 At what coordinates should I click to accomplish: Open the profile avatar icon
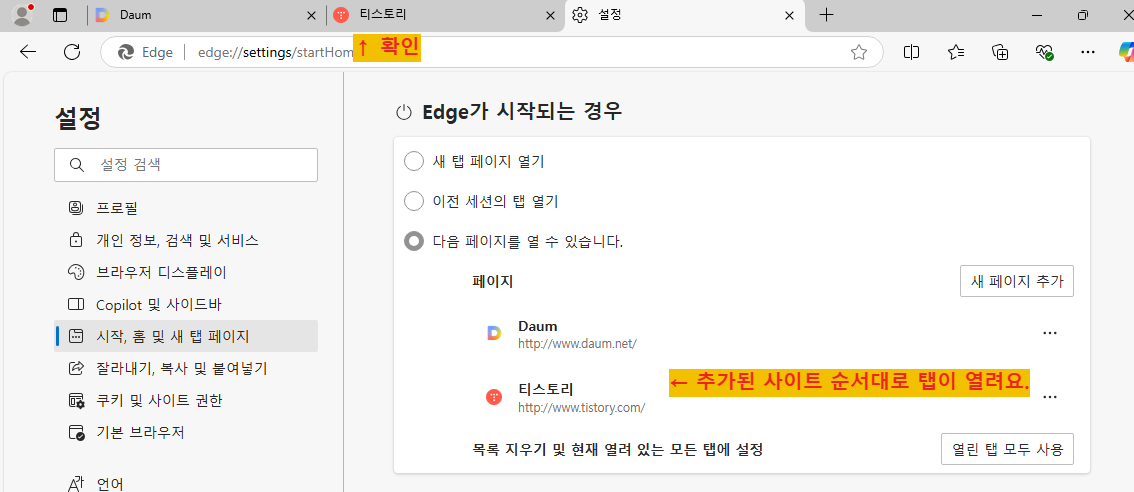[23, 15]
